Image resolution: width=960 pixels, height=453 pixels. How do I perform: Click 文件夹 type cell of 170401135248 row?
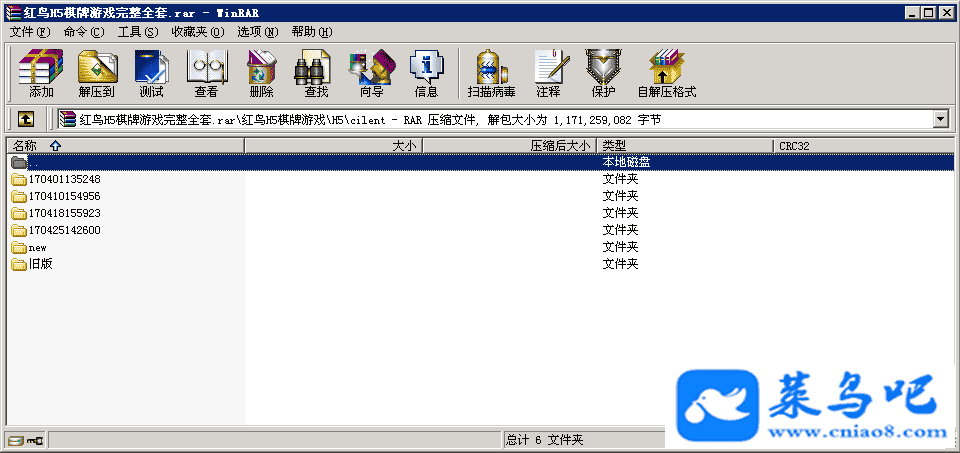[x=620, y=179]
